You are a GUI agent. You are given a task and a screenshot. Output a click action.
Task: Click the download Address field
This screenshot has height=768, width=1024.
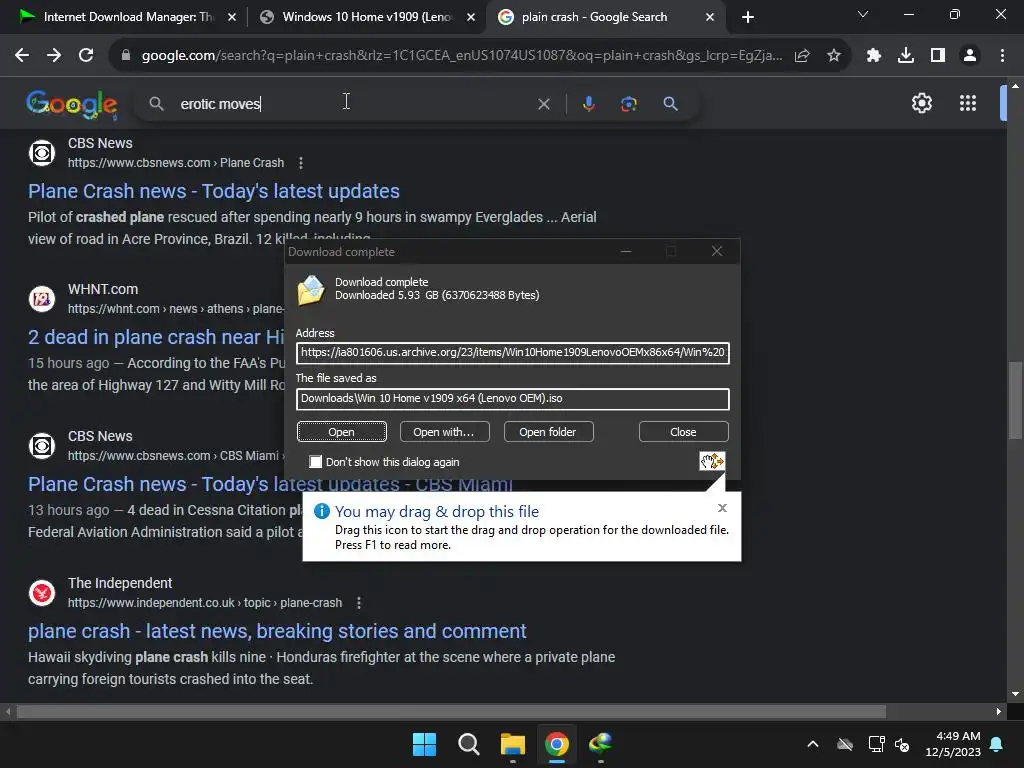[513, 353]
